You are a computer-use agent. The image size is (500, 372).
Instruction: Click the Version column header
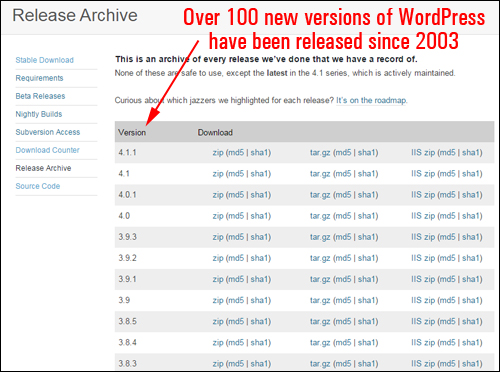(132, 132)
